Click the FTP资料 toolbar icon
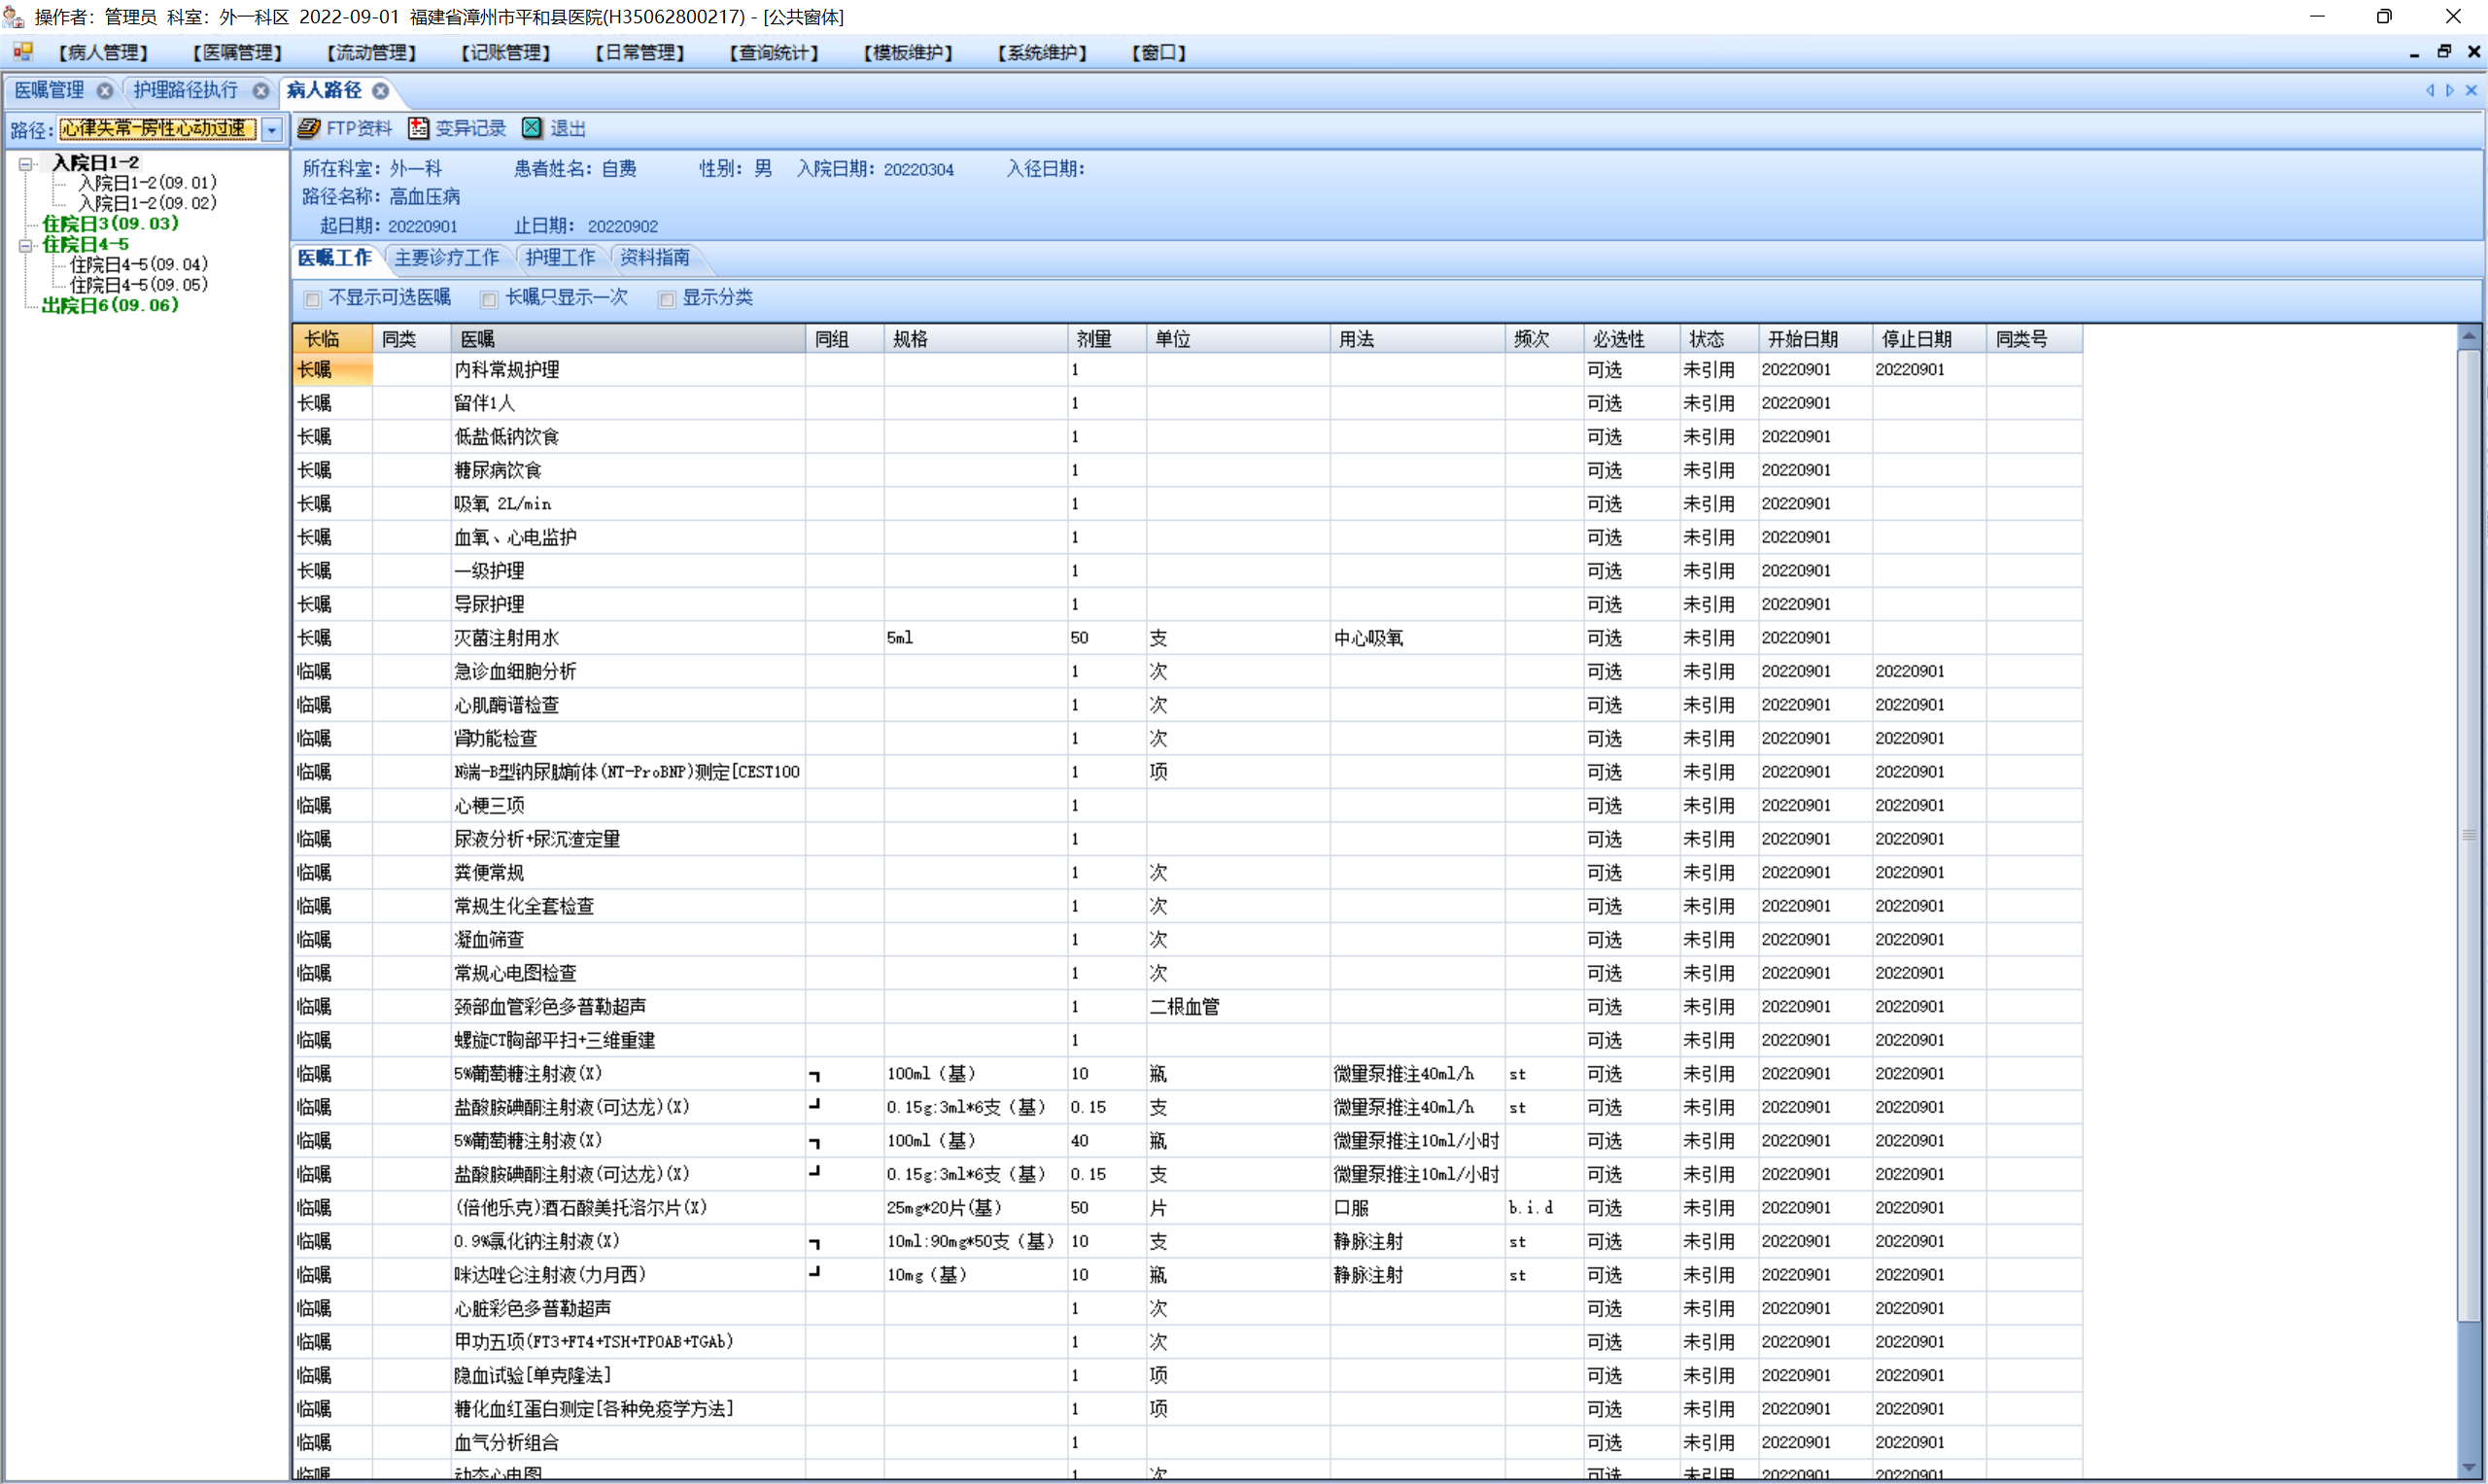This screenshot has height=1484, width=2488. coord(309,128)
